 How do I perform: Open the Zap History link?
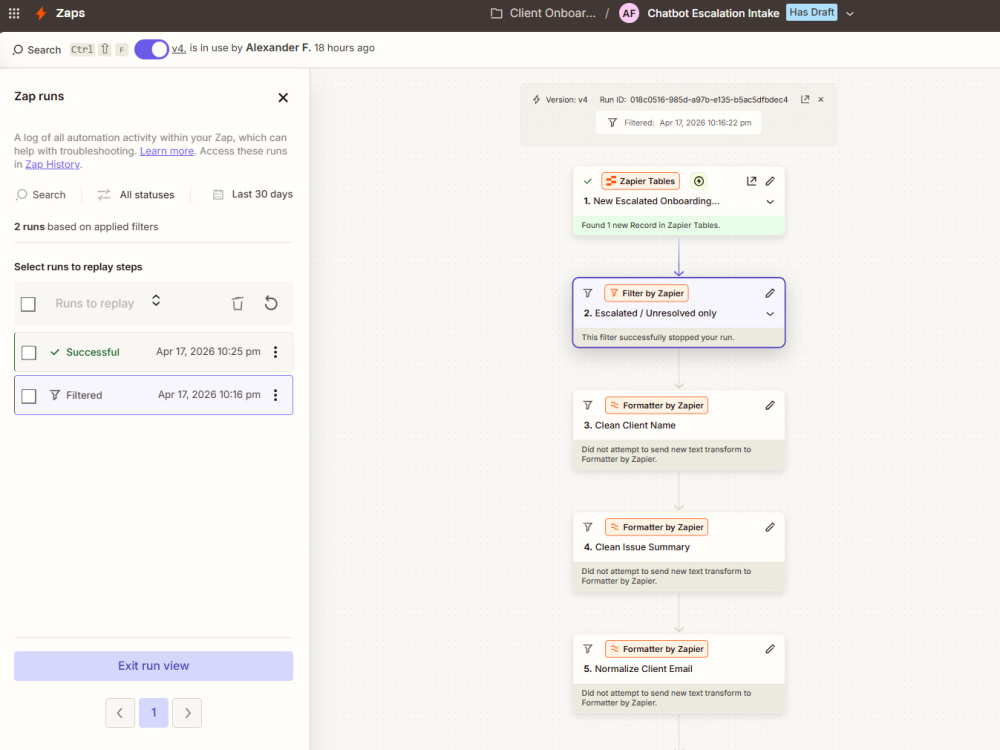coord(52,165)
